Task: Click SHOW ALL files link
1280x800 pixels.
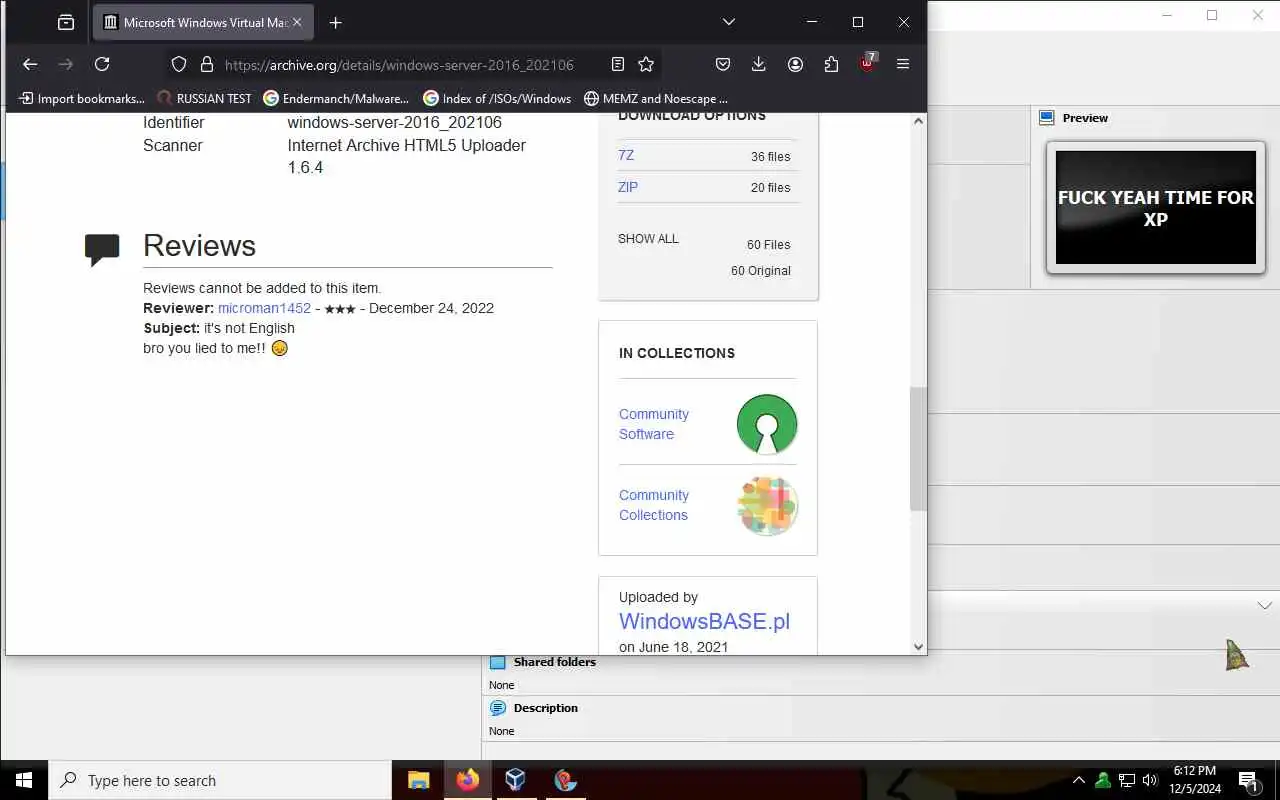Action: [648, 239]
